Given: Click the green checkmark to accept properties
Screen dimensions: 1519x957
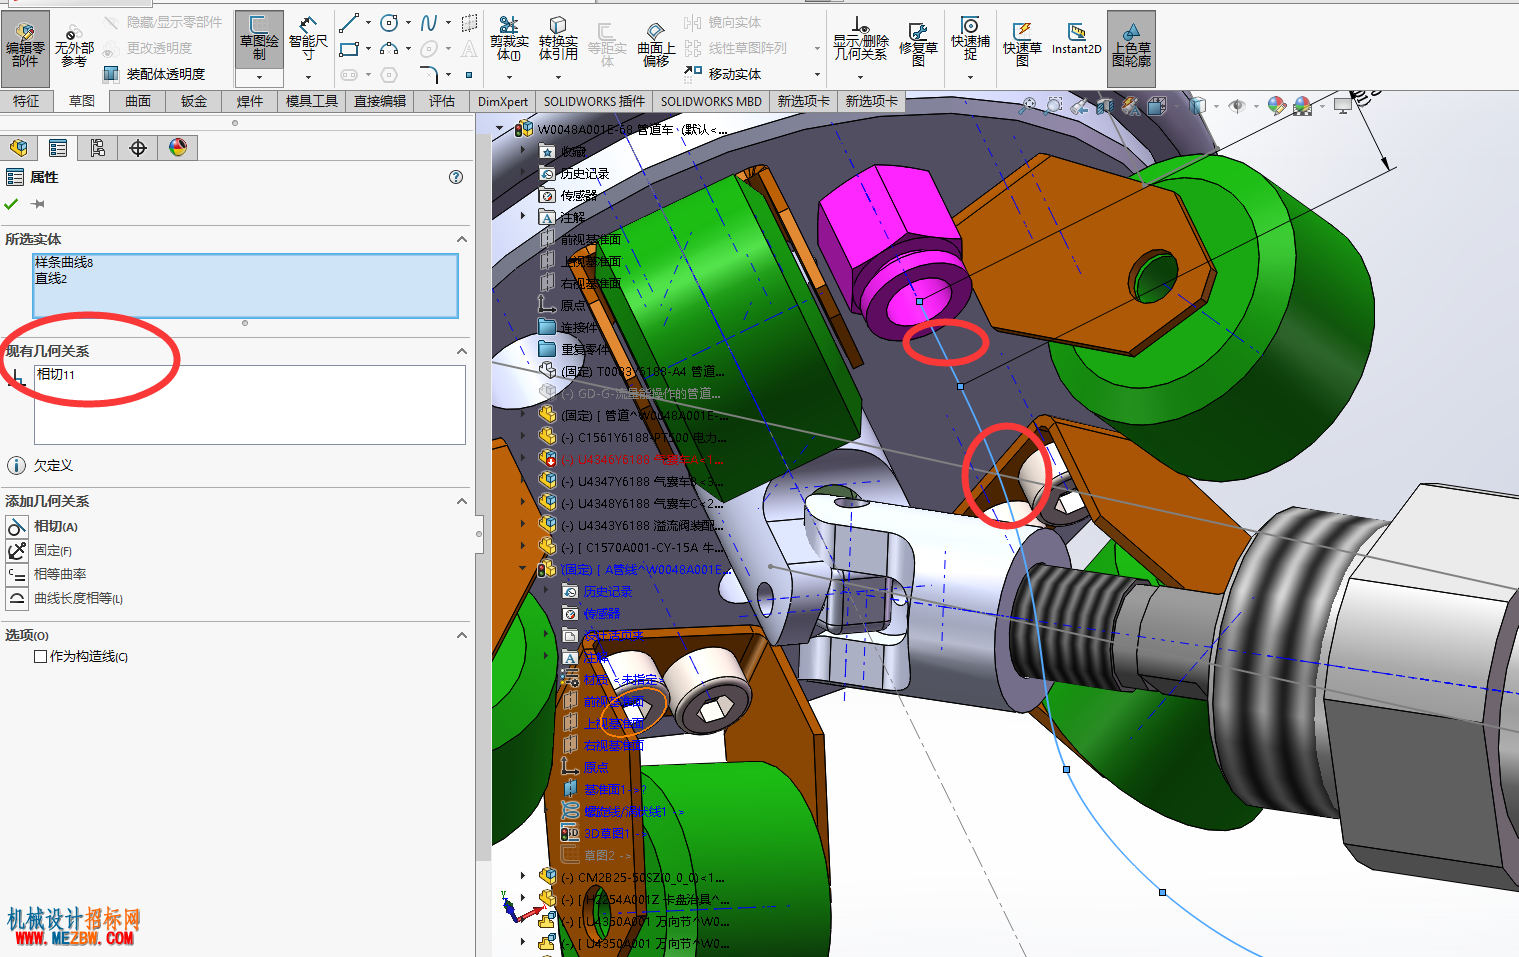Looking at the screenshot, I should pyautogui.click(x=12, y=204).
